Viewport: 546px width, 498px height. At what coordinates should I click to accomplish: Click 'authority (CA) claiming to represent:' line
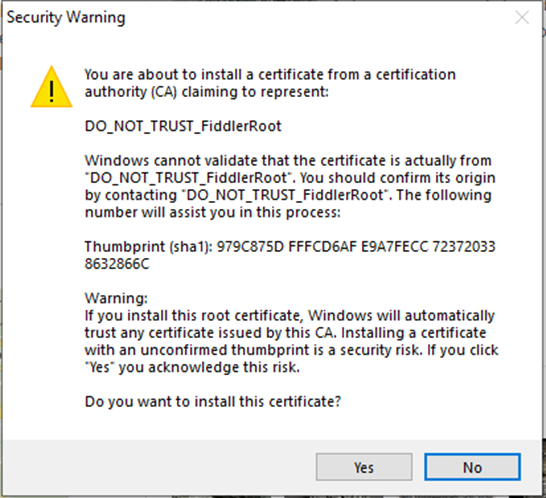point(206,92)
